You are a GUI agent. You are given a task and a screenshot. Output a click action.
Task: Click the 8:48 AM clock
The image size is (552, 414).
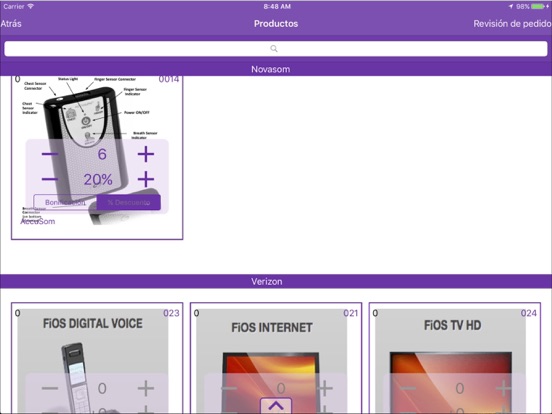tap(277, 6)
